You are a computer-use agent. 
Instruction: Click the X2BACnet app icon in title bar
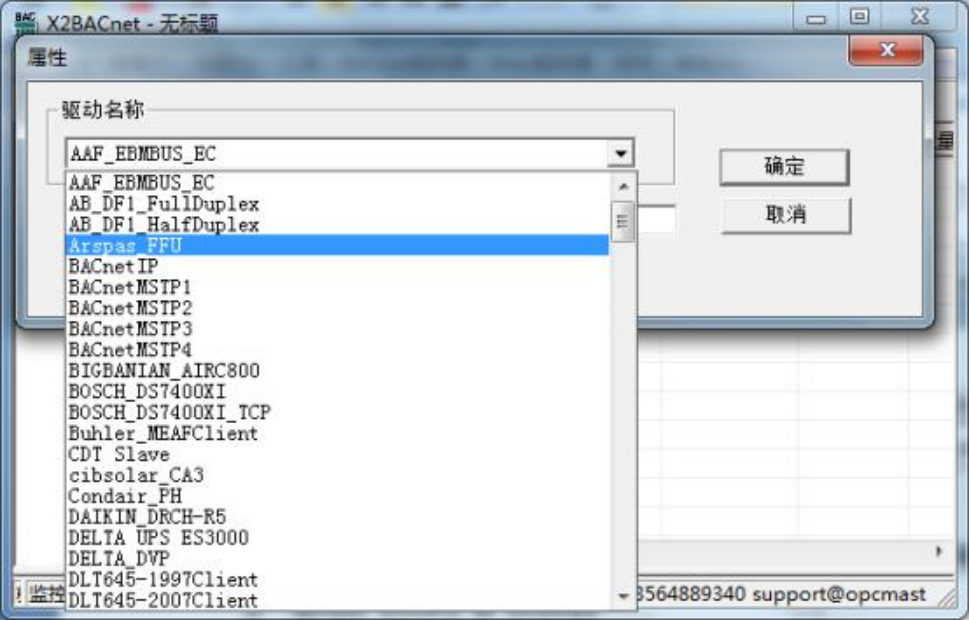[x=25, y=22]
